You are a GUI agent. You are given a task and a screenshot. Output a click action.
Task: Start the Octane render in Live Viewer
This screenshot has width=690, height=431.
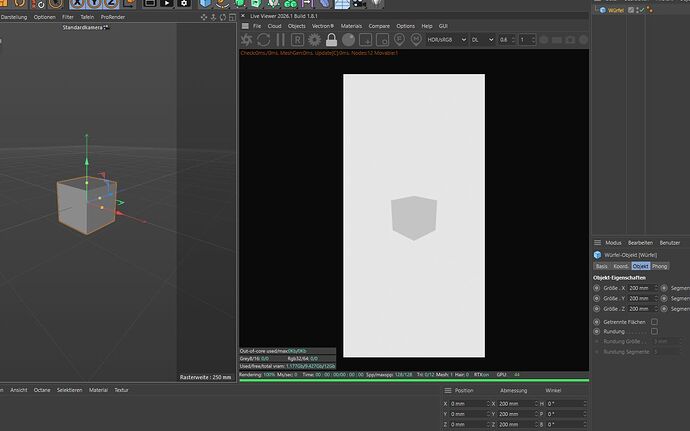pyautogui.click(x=246, y=40)
